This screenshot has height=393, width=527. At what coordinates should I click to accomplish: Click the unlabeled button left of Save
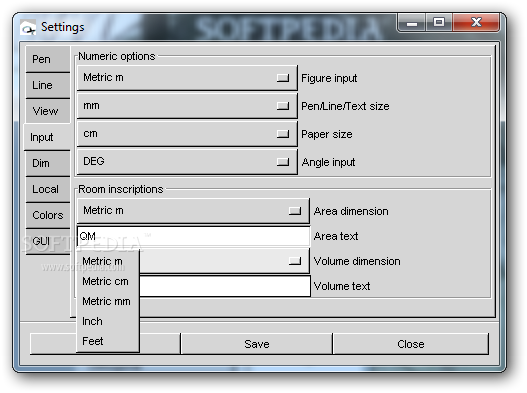point(105,344)
